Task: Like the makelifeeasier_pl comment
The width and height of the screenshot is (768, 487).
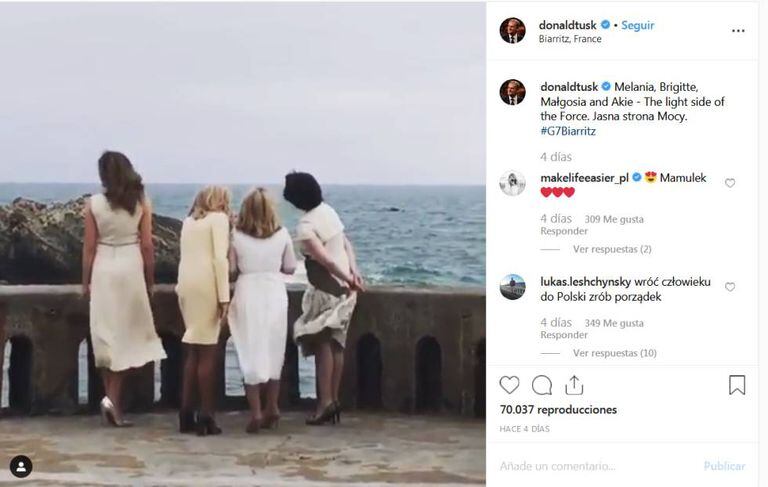Action: pyautogui.click(x=730, y=183)
